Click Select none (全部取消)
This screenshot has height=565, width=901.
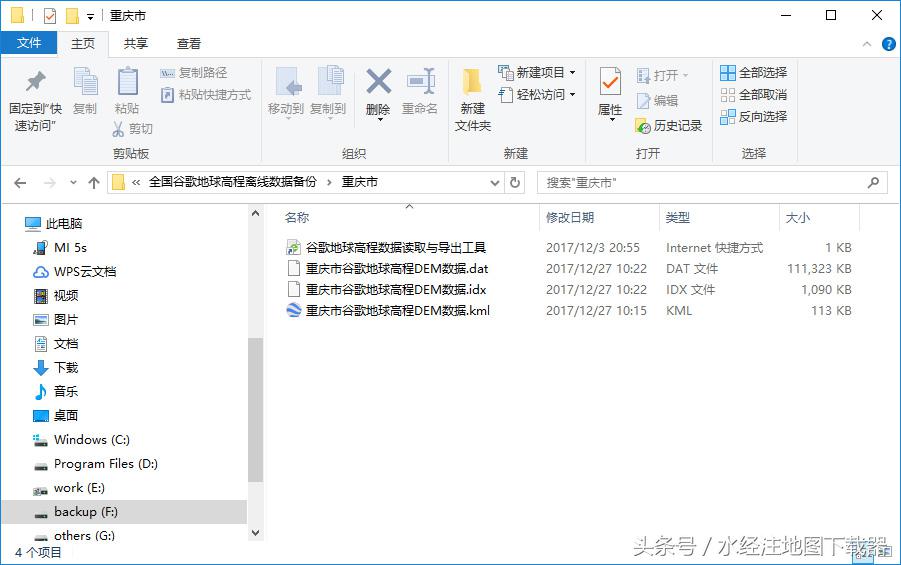753,95
